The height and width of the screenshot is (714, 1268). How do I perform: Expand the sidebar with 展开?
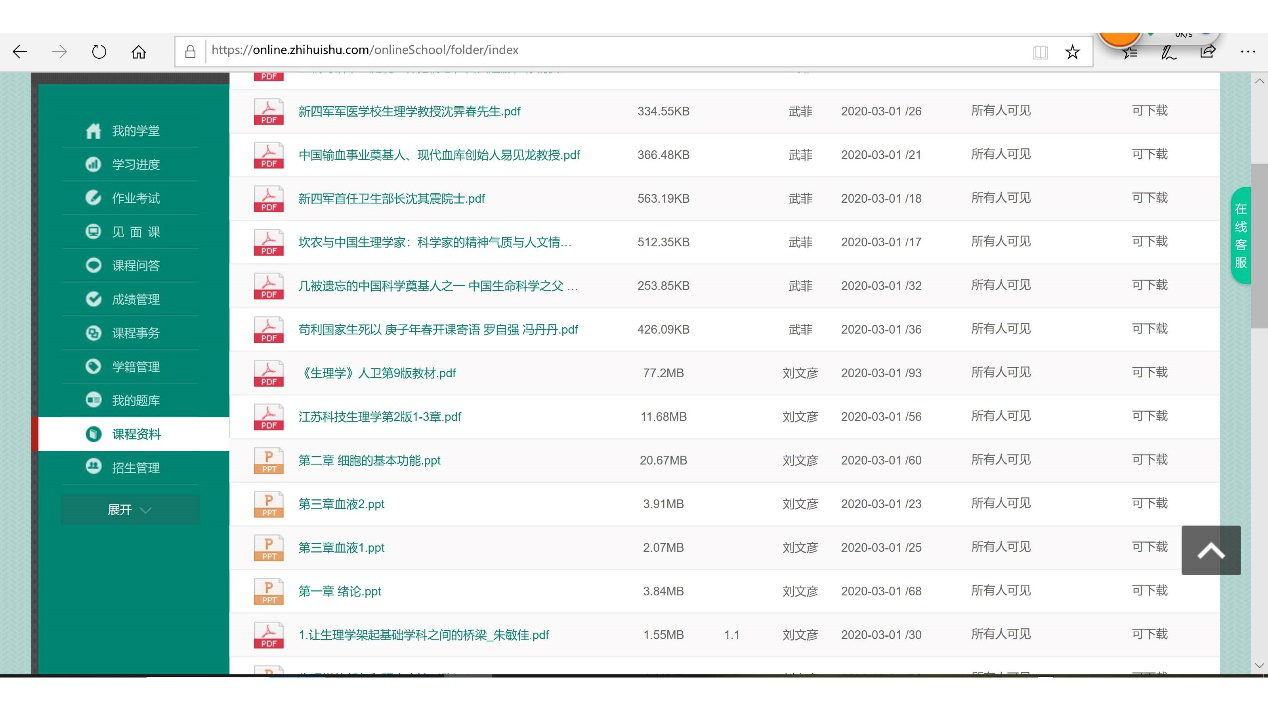(x=130, y=510)
